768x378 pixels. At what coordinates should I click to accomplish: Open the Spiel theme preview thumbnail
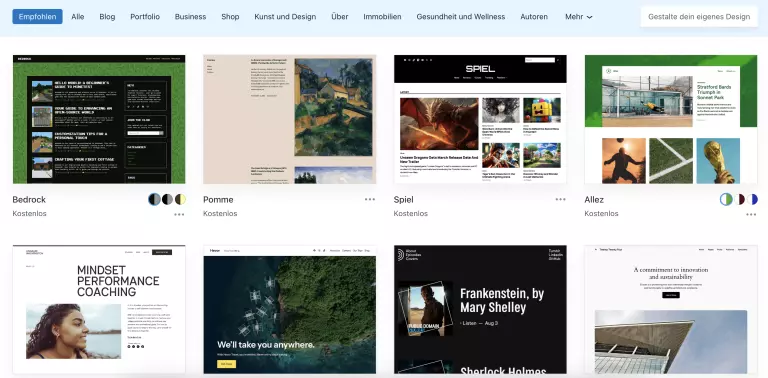[480, 119]
